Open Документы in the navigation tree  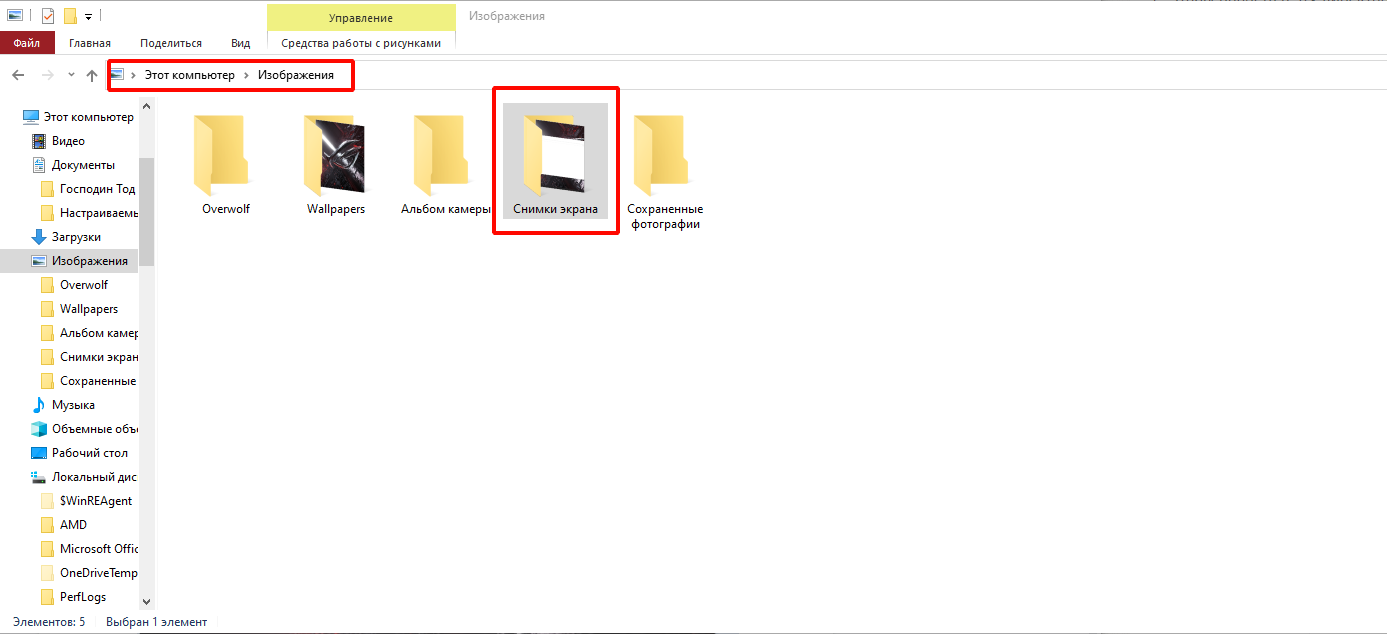(84, 165)
